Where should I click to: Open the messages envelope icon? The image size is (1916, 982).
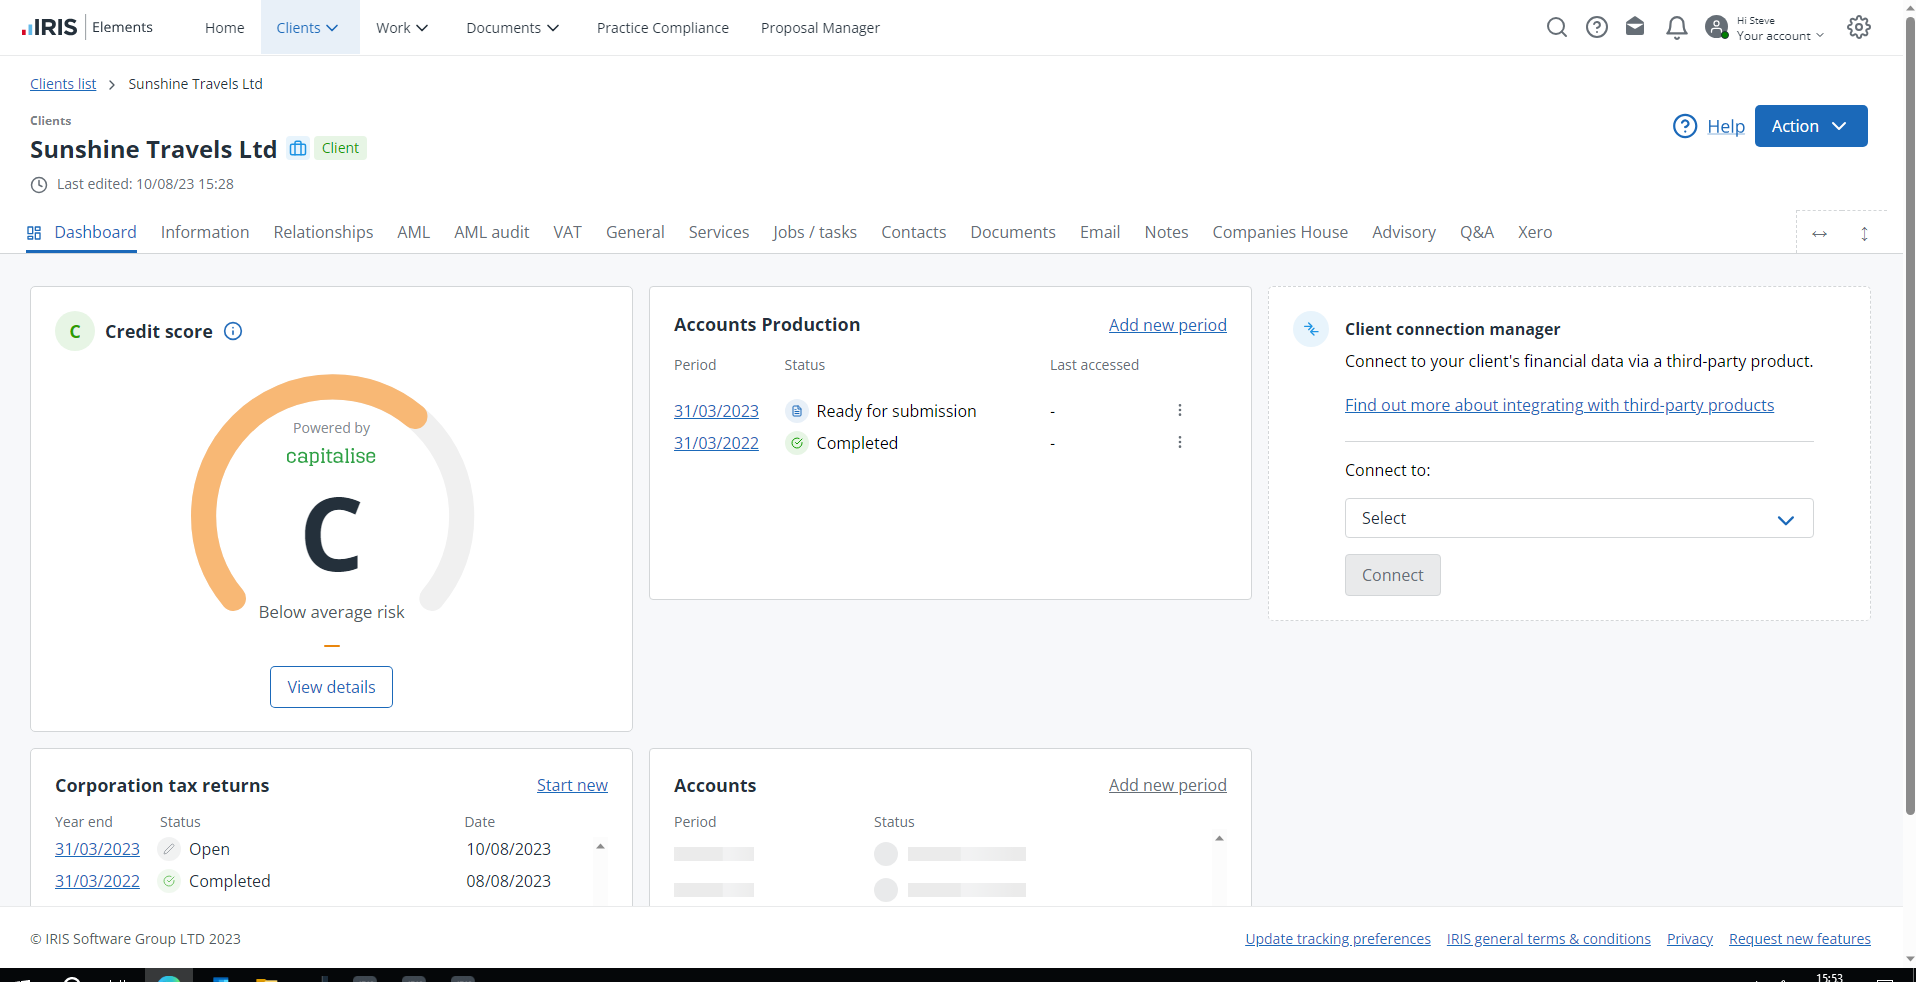tap(1635, 27)
